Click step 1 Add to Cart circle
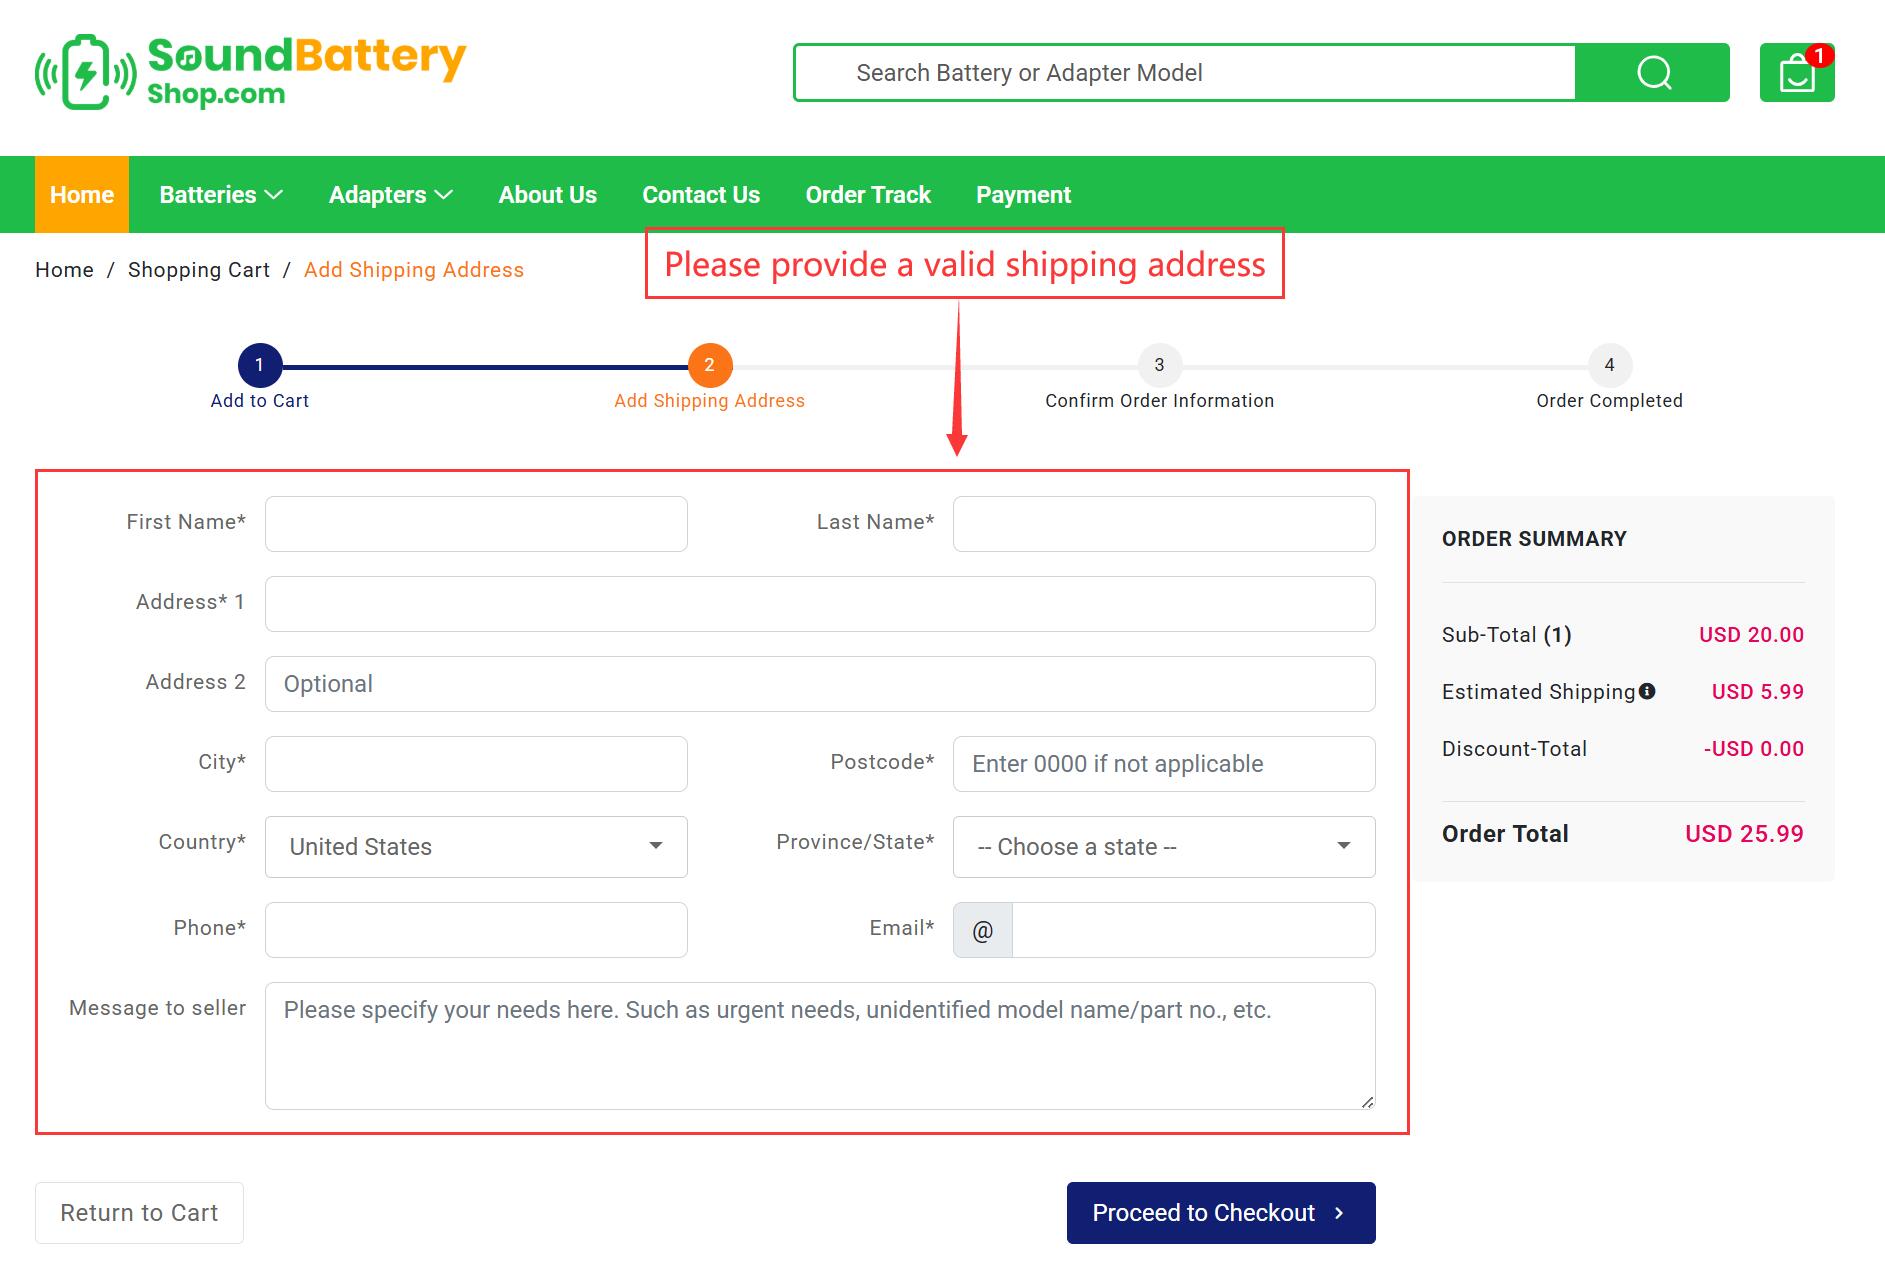Viewport: 1885px width, 1284px height. (x=260, y=366)
